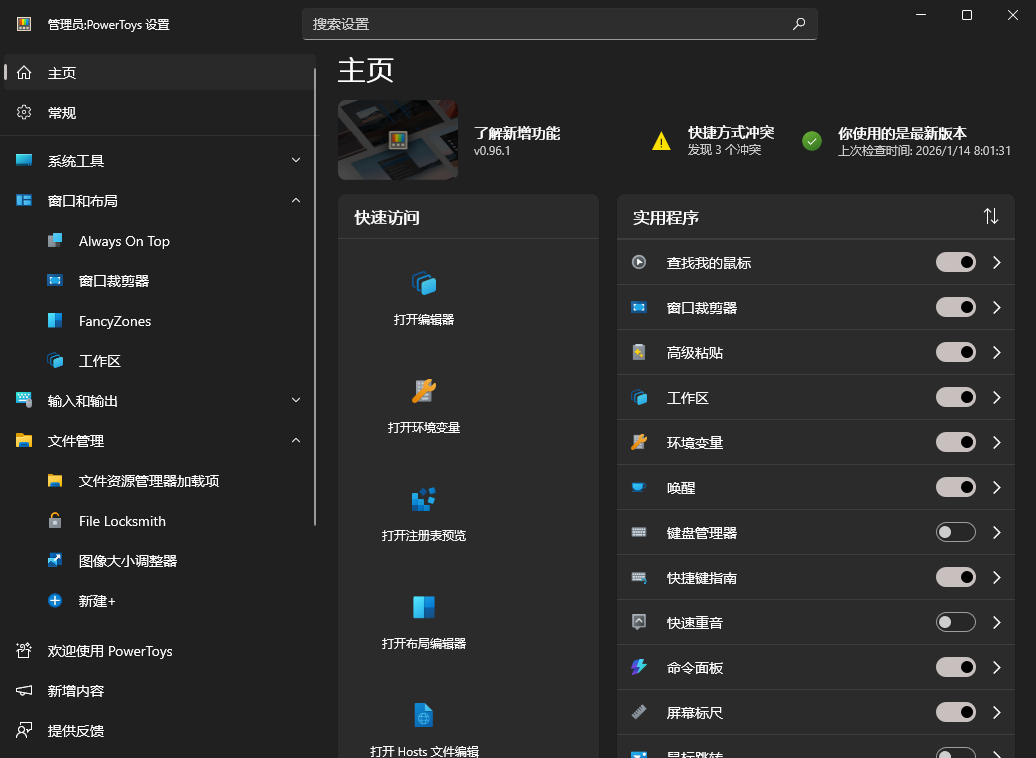Turn off the 快捷键指南 toggle
This screenshot has height=758, width=1036.
(955, 577)
